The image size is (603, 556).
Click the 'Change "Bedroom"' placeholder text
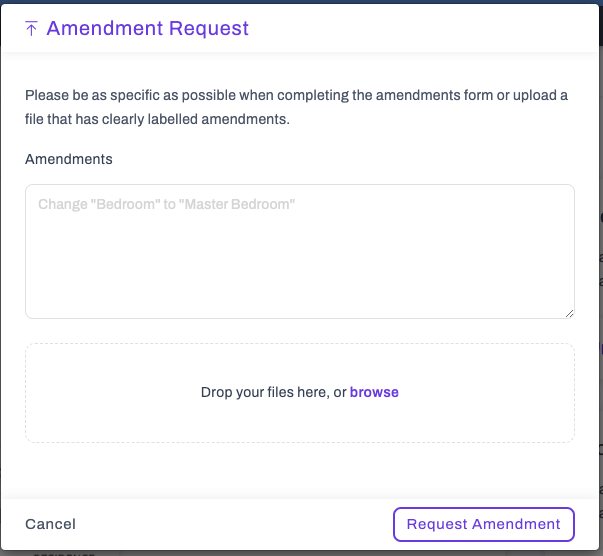[x=167, y=204]
